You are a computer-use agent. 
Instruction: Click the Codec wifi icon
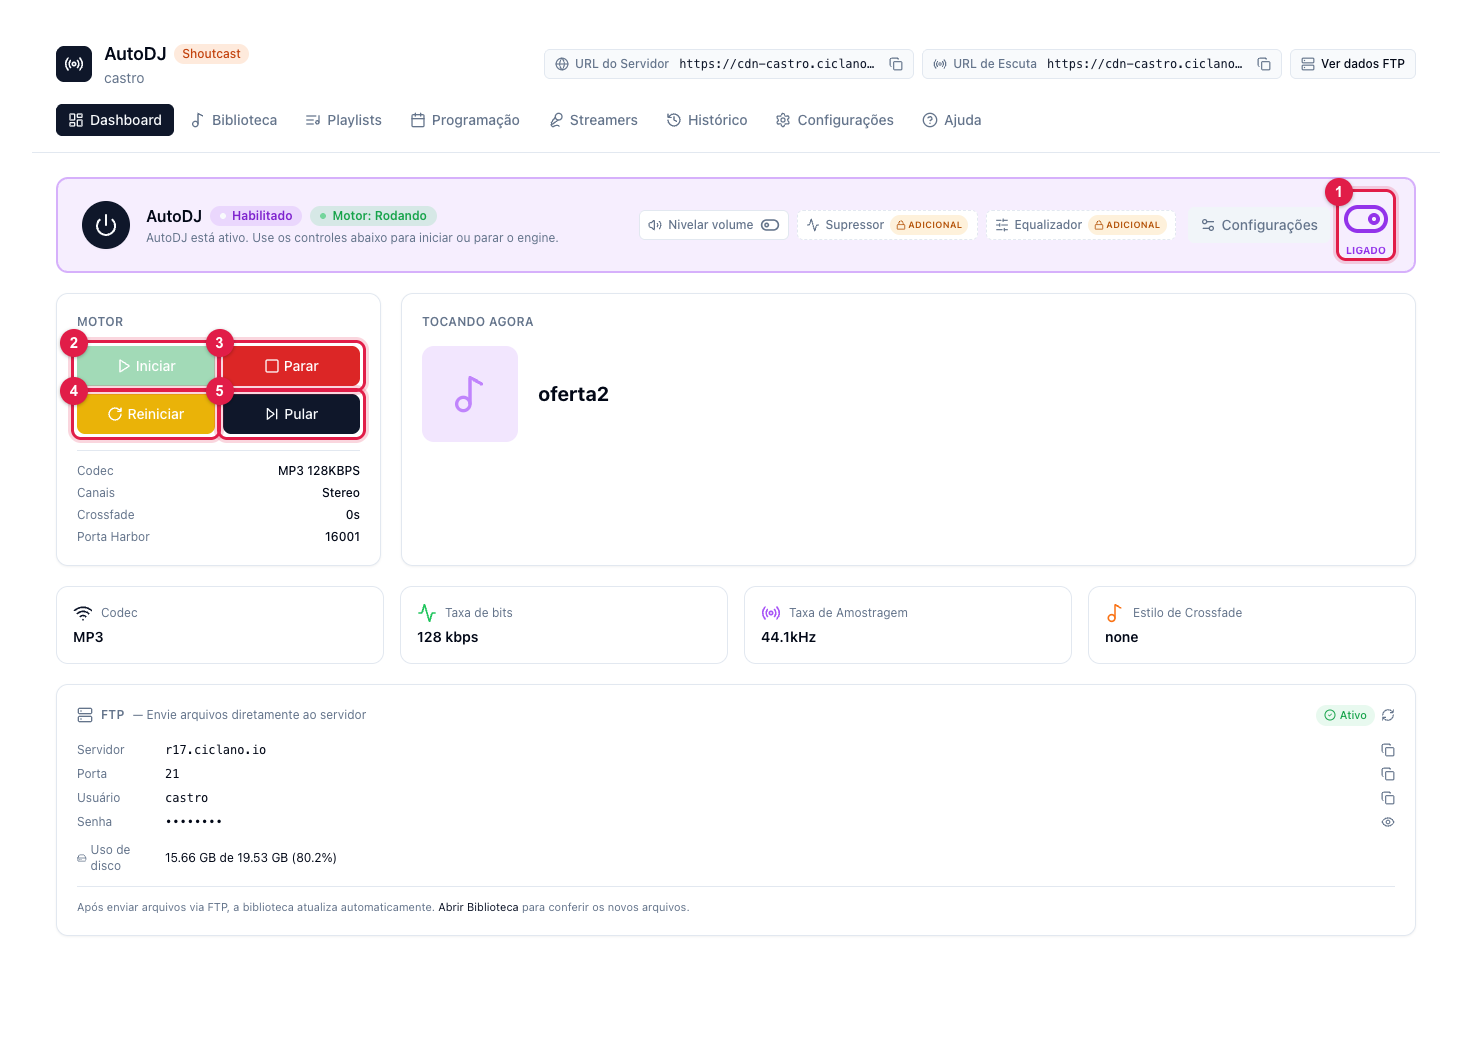[83, 613]
